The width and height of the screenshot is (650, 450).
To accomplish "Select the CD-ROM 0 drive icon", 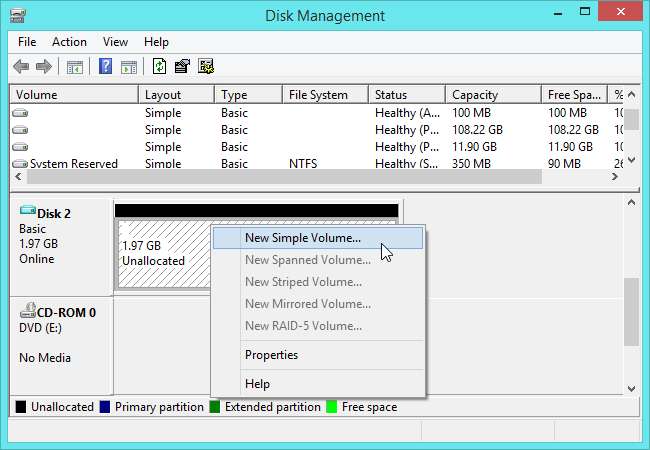I will coord(28,310).
